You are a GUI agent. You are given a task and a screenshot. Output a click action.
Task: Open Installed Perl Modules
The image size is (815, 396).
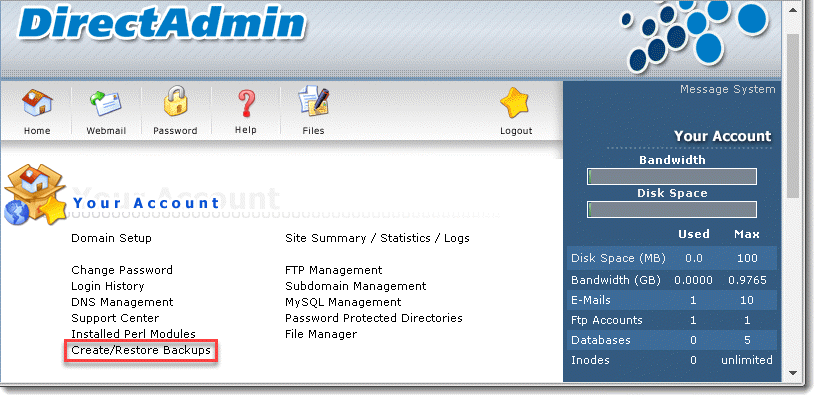point(134,334)
